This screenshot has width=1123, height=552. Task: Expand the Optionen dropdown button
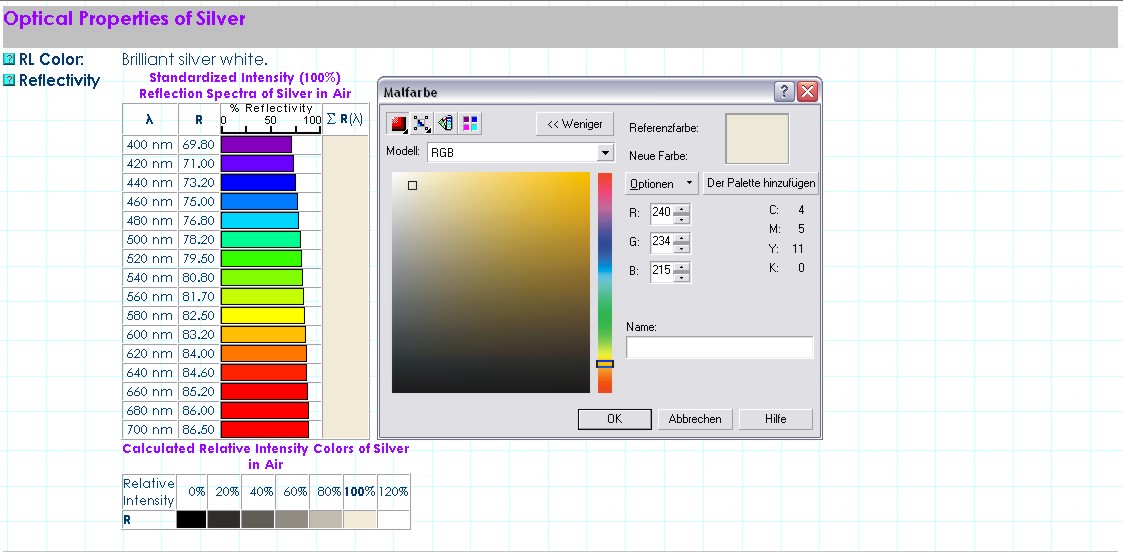[x=662, y=184]
